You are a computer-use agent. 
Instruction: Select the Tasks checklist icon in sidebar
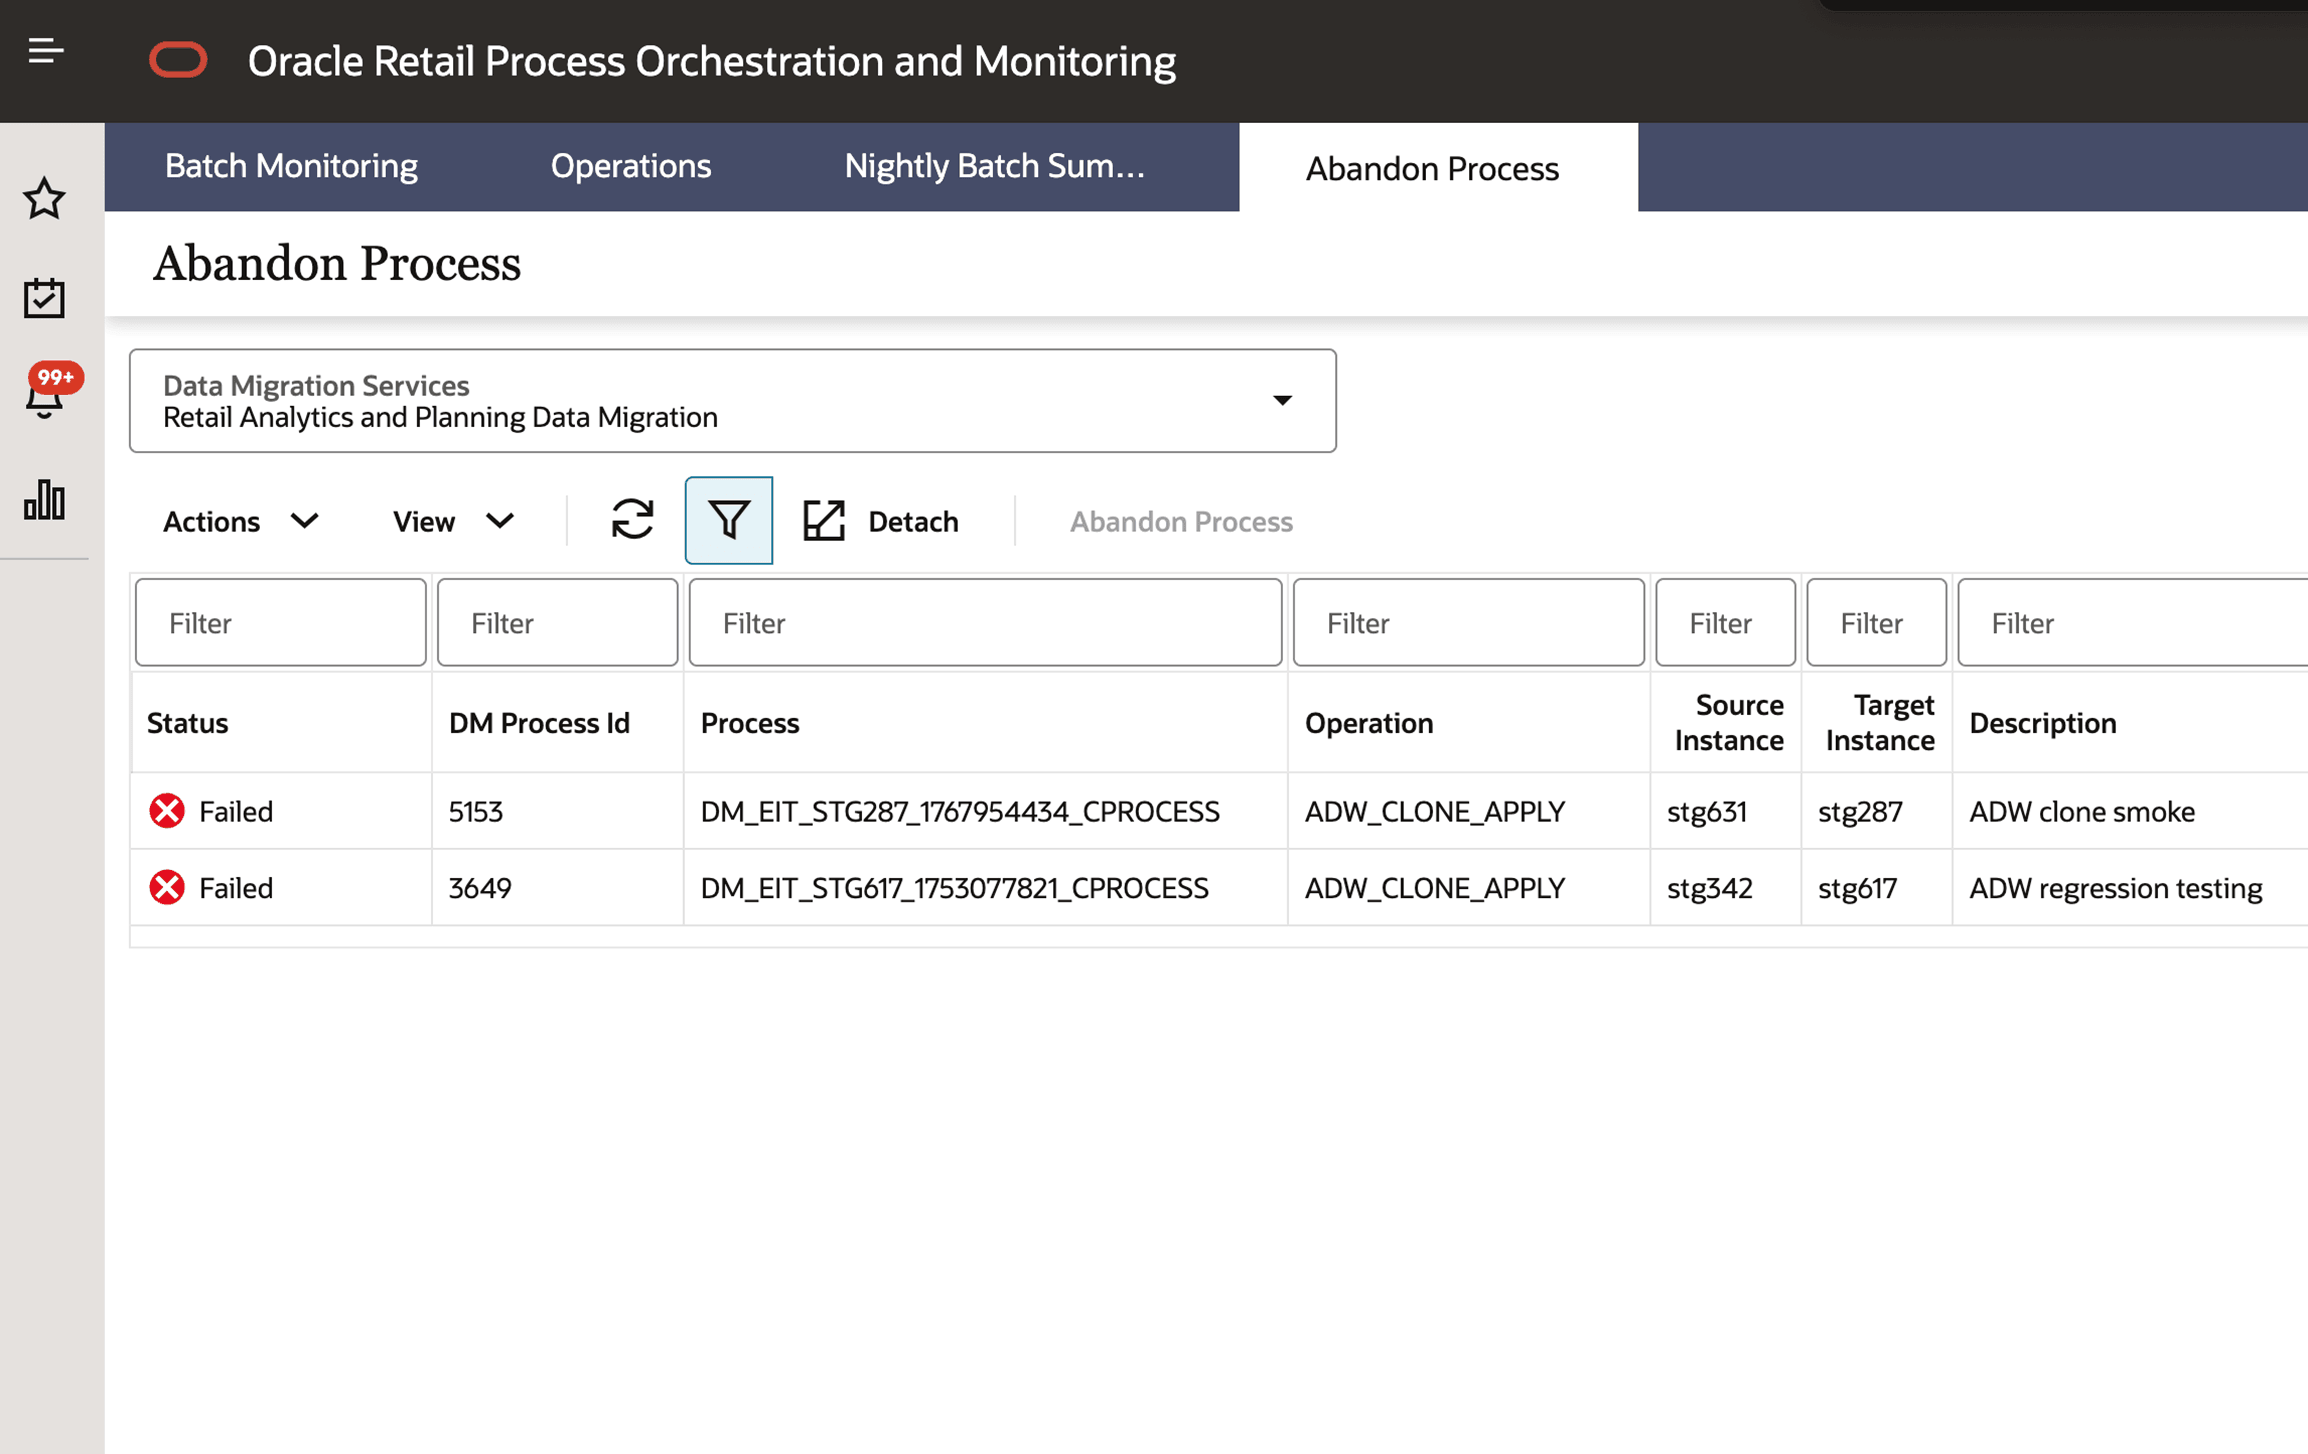pyautogui.click(x=45, y=297)
